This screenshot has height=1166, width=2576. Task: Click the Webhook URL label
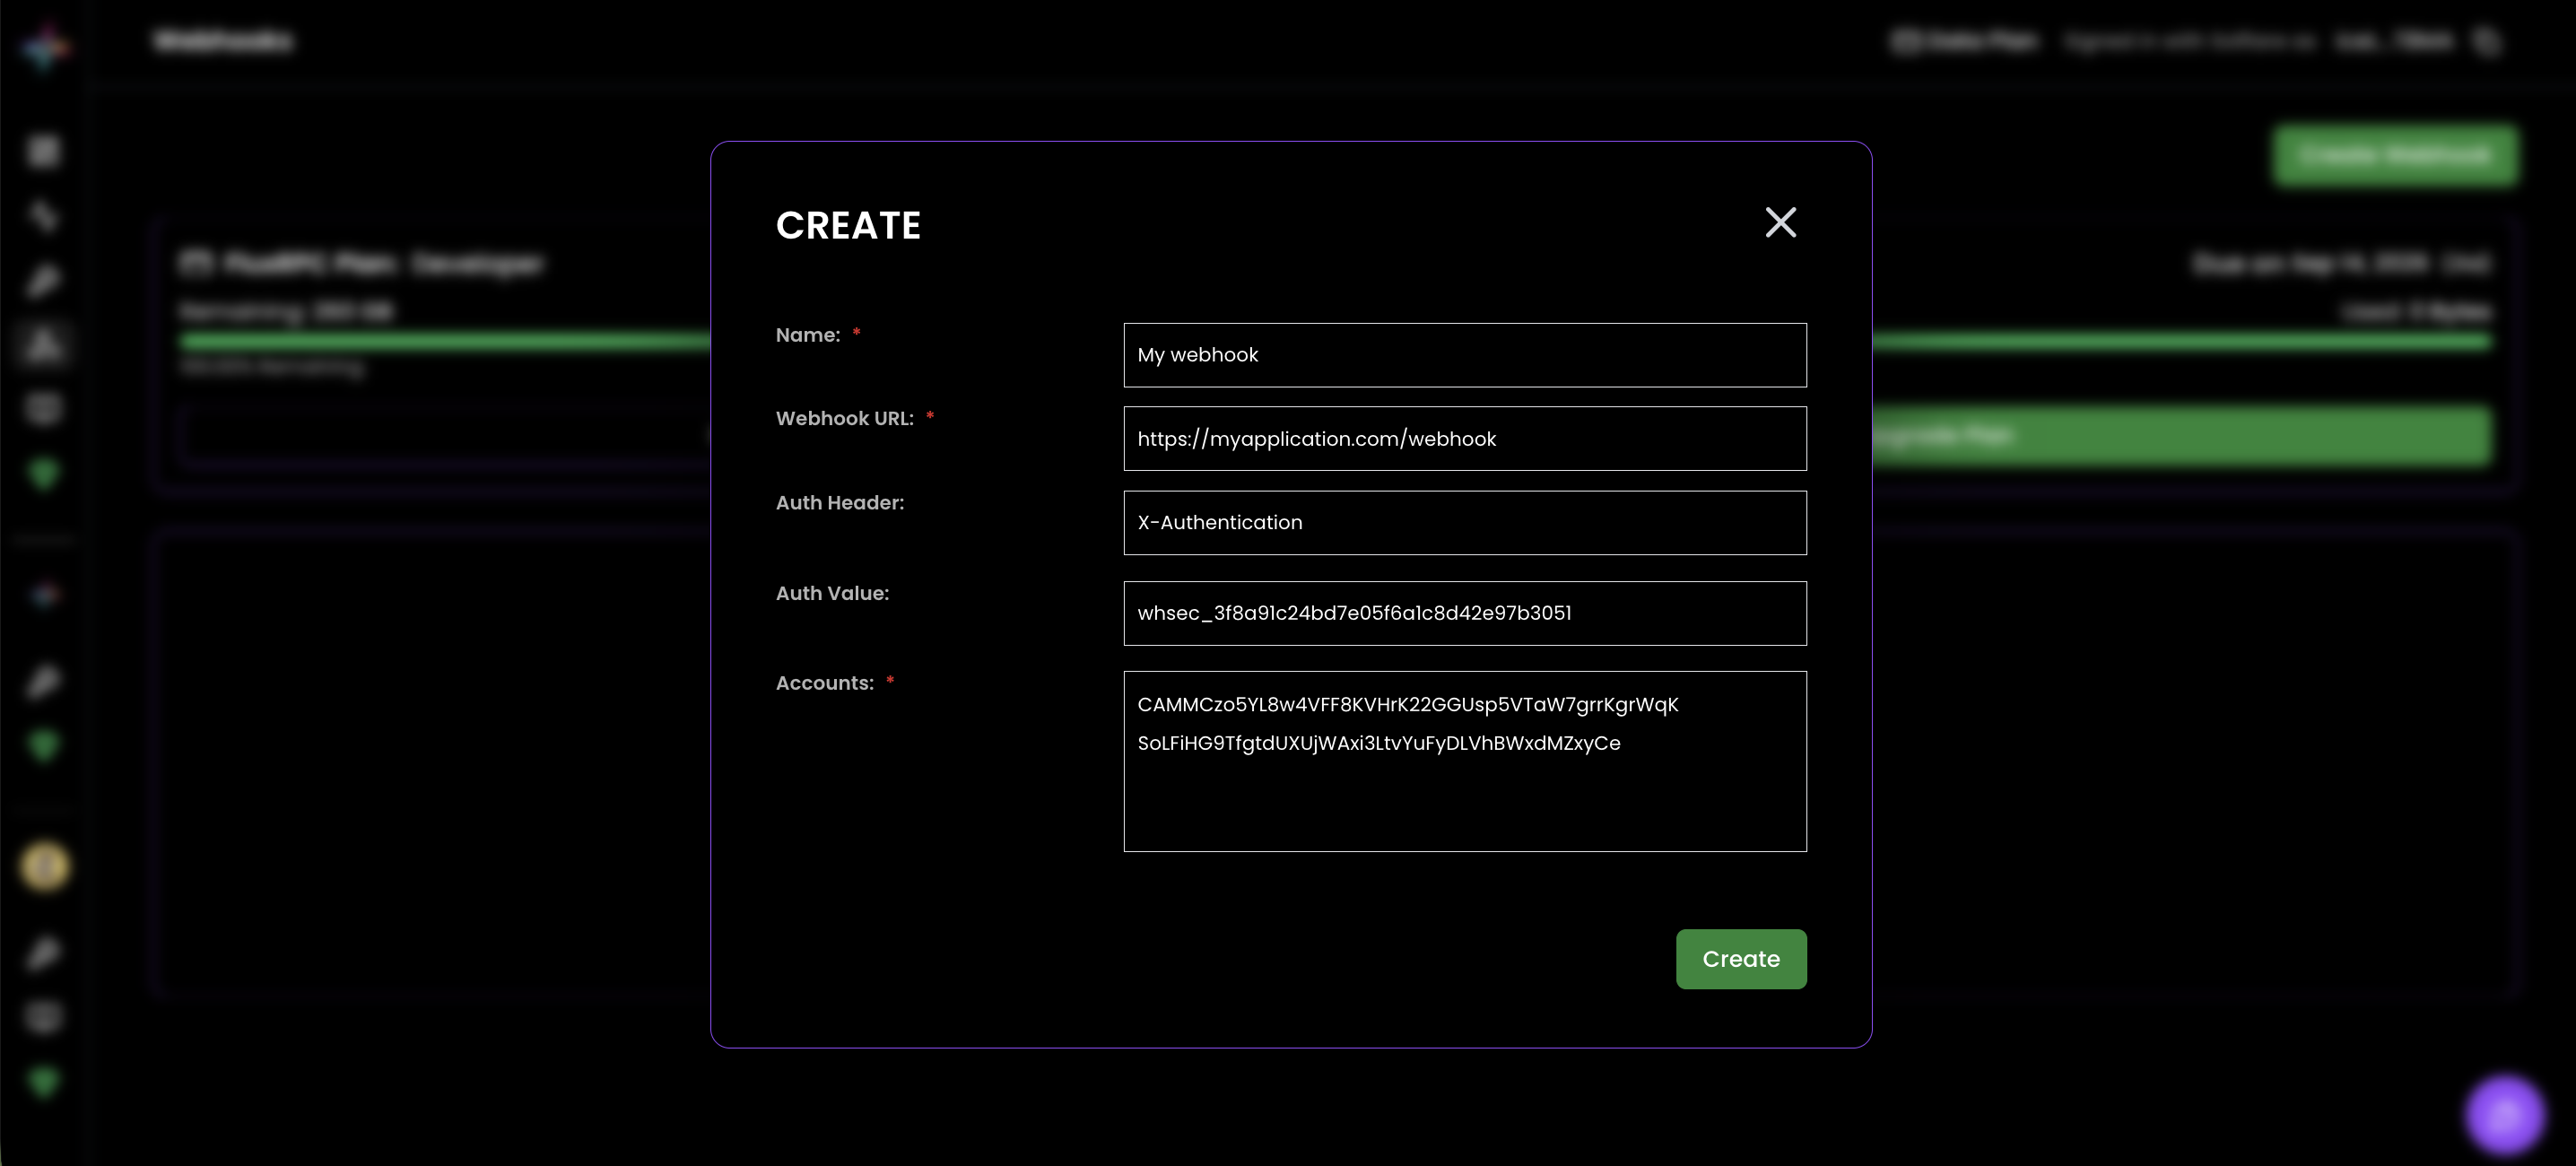point(845,419)
